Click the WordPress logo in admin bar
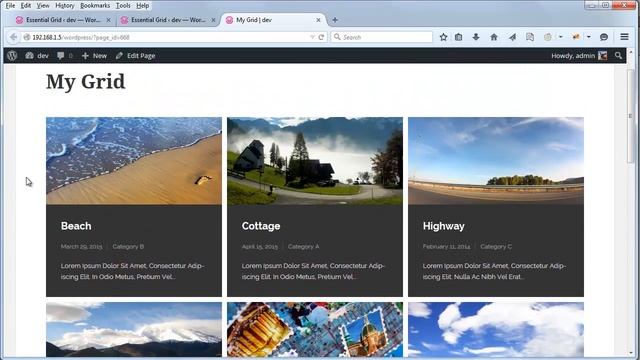This screenshot has width=640, height=360. point(12,56)
